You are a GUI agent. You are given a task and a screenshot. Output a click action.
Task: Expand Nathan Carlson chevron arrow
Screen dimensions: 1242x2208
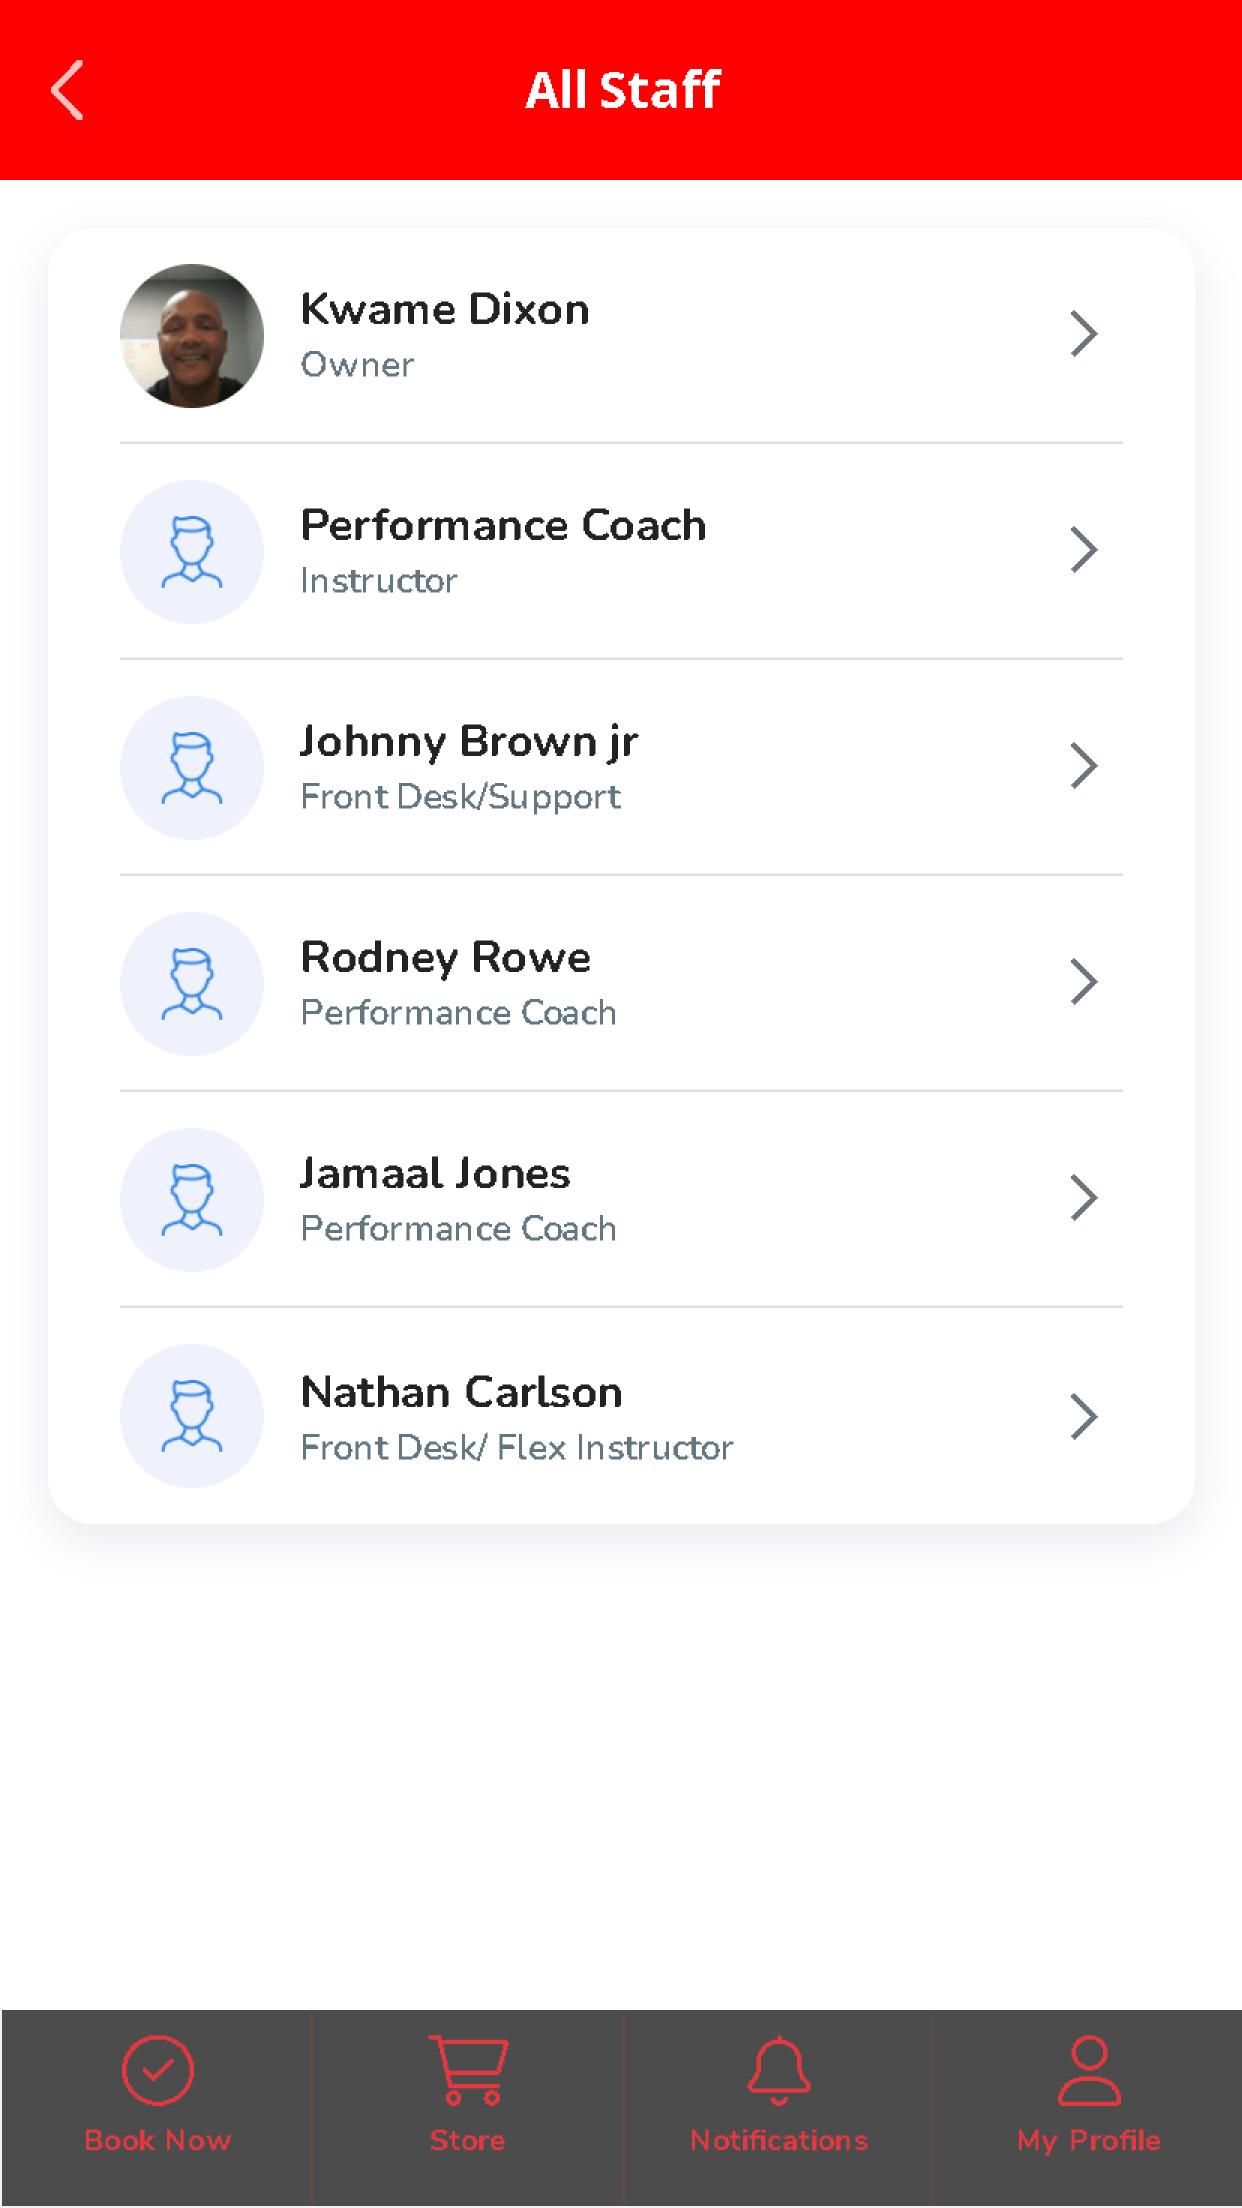1084,1416
